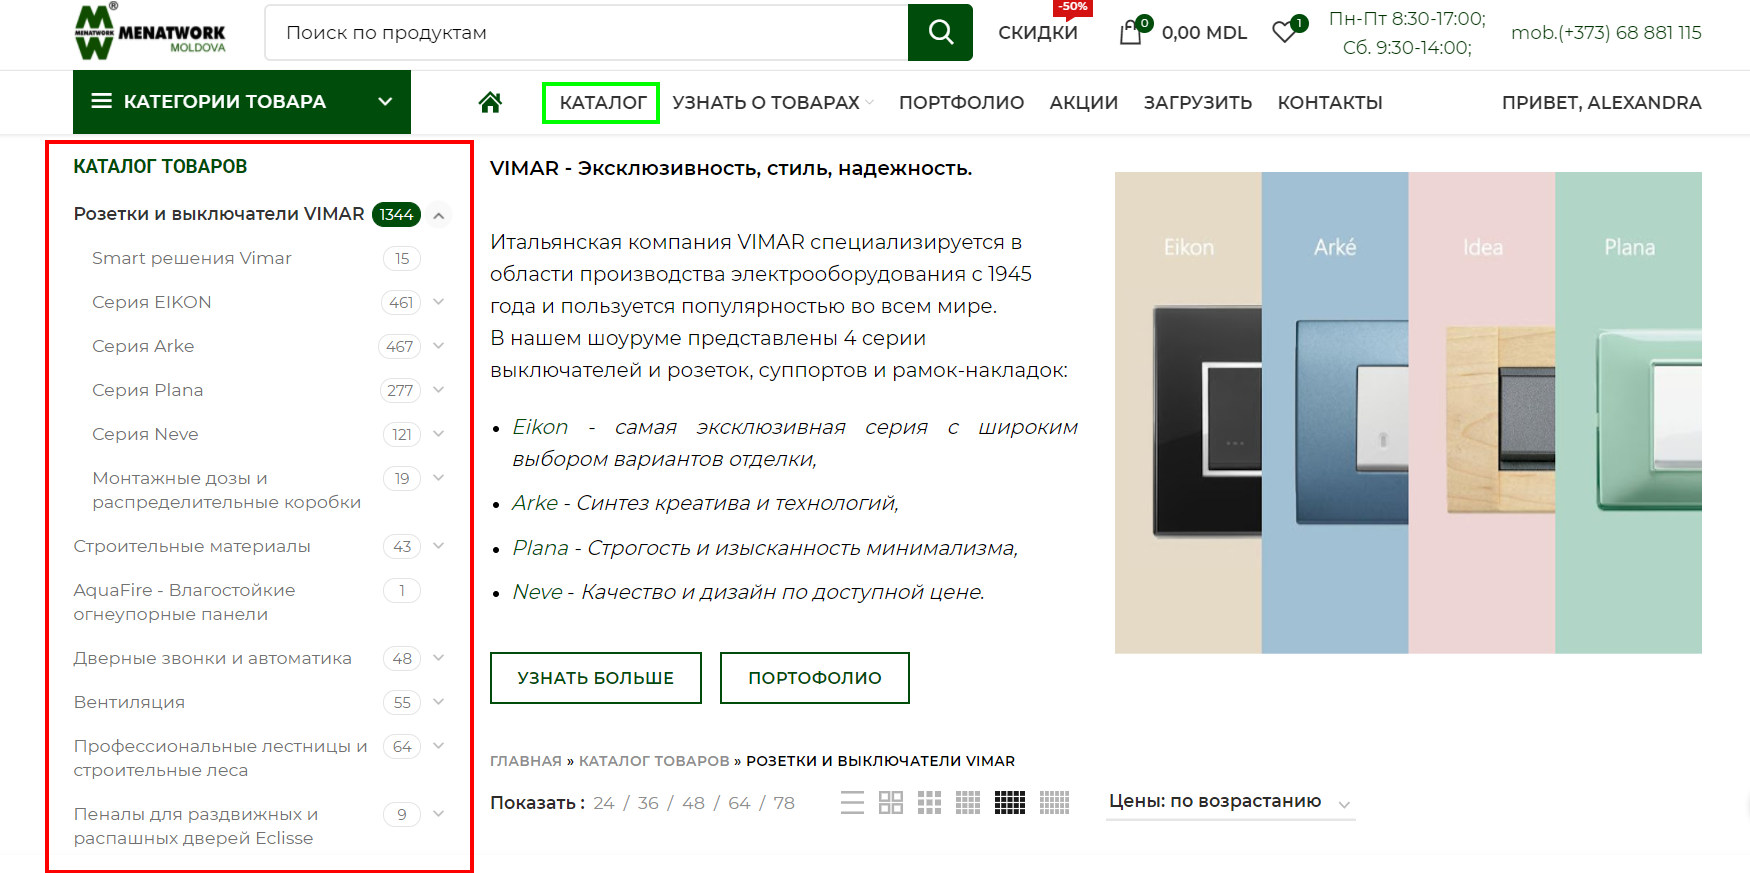
Task: Focus the Поиск по продуктам search field
Action: 587,32
